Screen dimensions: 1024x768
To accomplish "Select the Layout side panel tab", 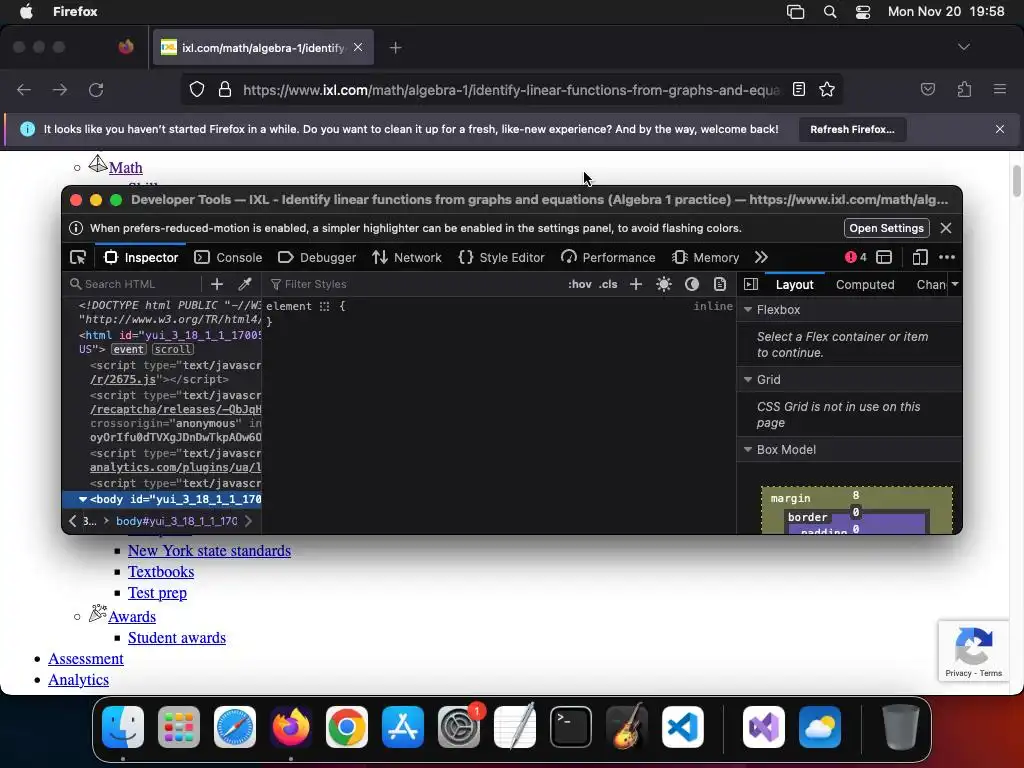I will [794, 285].
